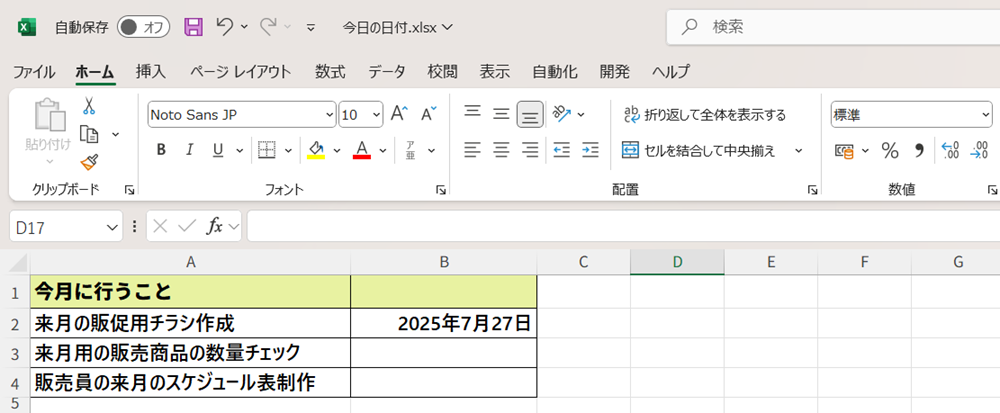The height and width of the screenshot is (413, 1000).
Task: Select middle vertical alignment
Action: [x=502, y=114]
